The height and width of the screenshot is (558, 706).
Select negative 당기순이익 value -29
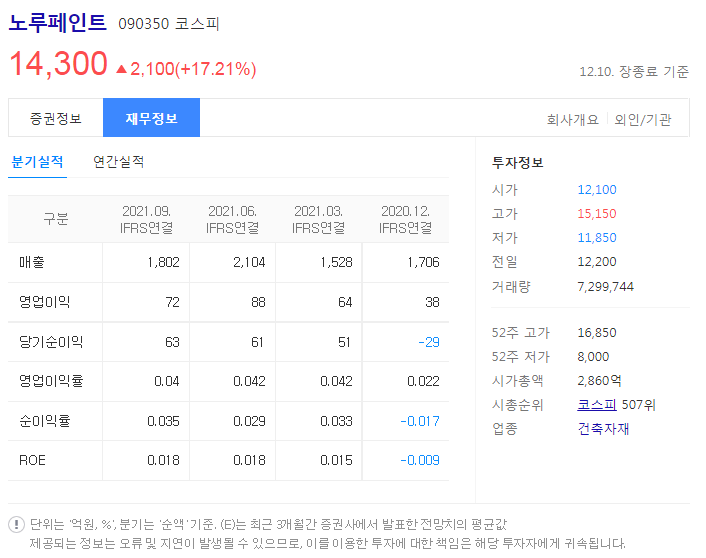pos(429,342)
